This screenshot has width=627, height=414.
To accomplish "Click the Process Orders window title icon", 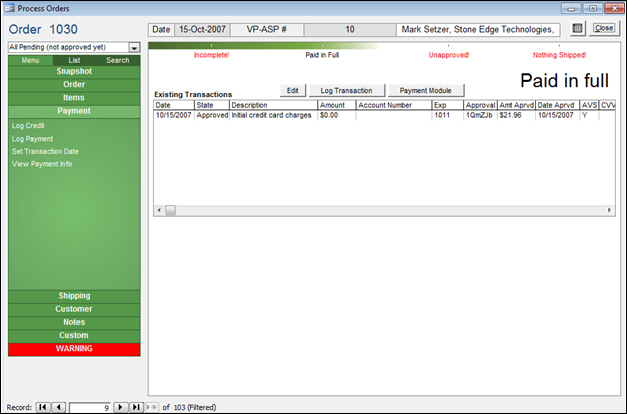I will pyautogui.click(x=9, y=7).
